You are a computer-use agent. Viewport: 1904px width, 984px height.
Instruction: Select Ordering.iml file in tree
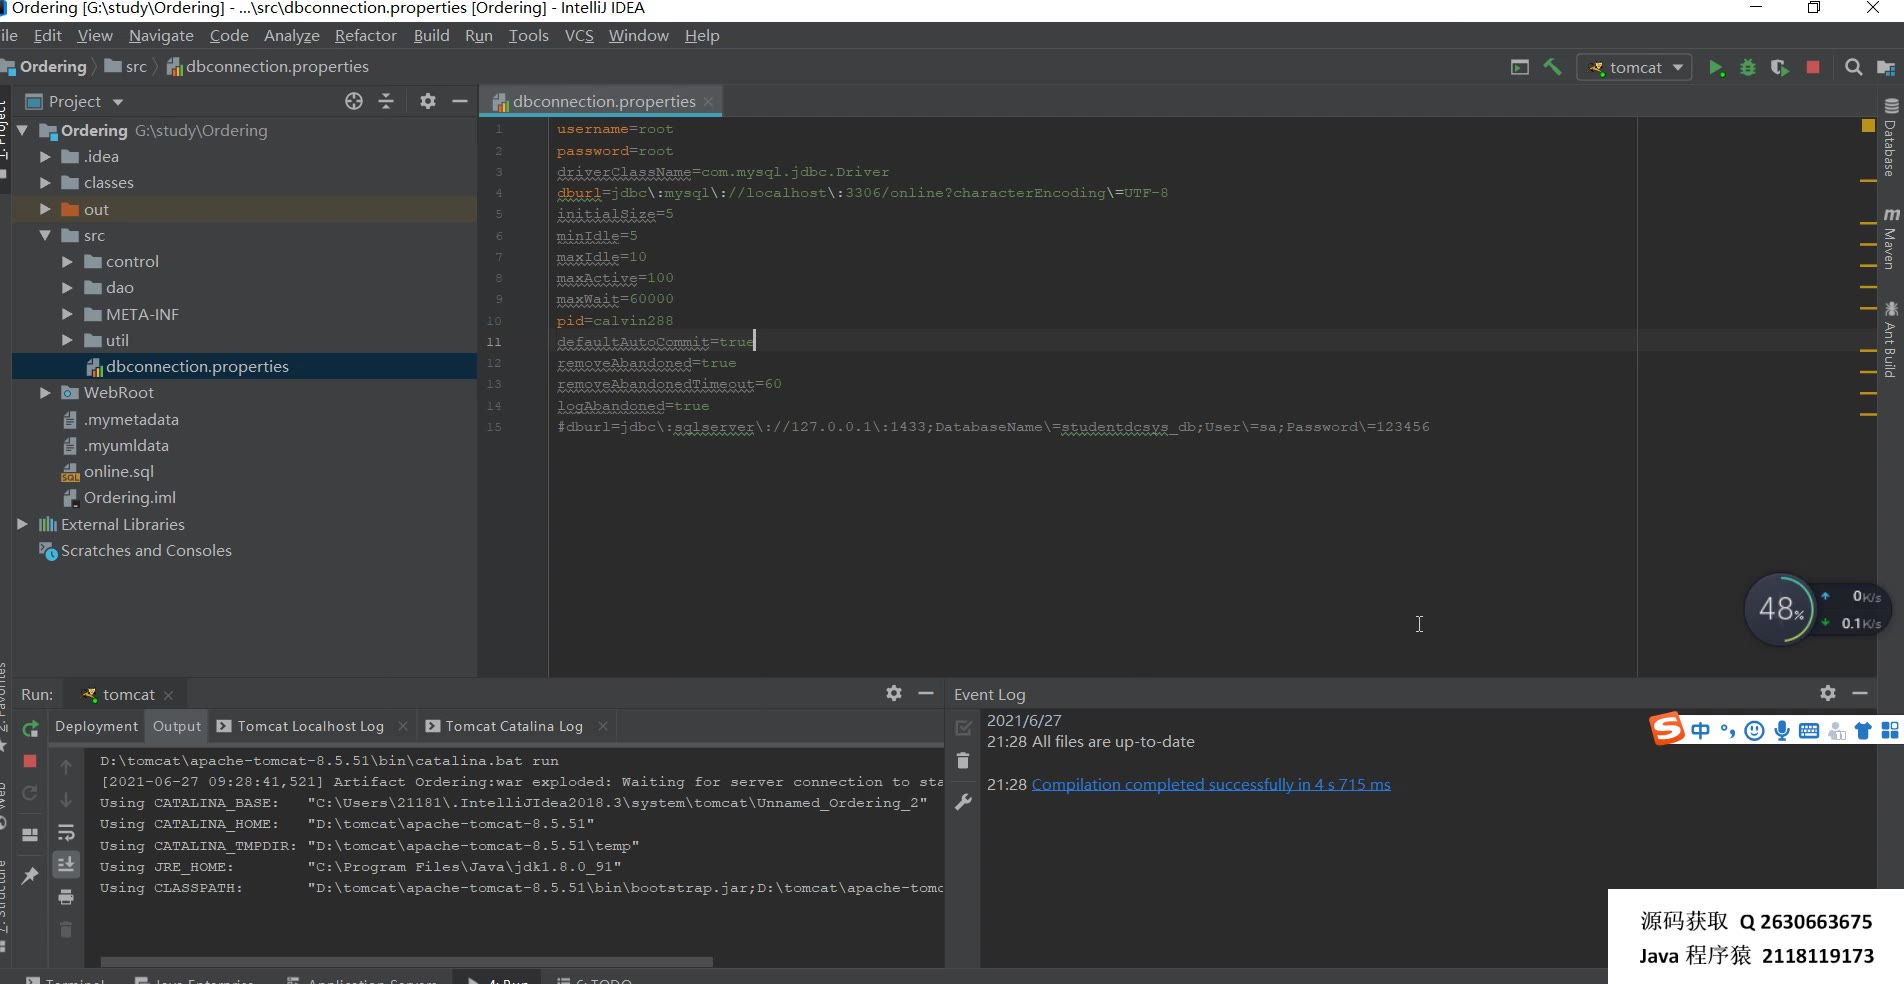tap(129, 498)
